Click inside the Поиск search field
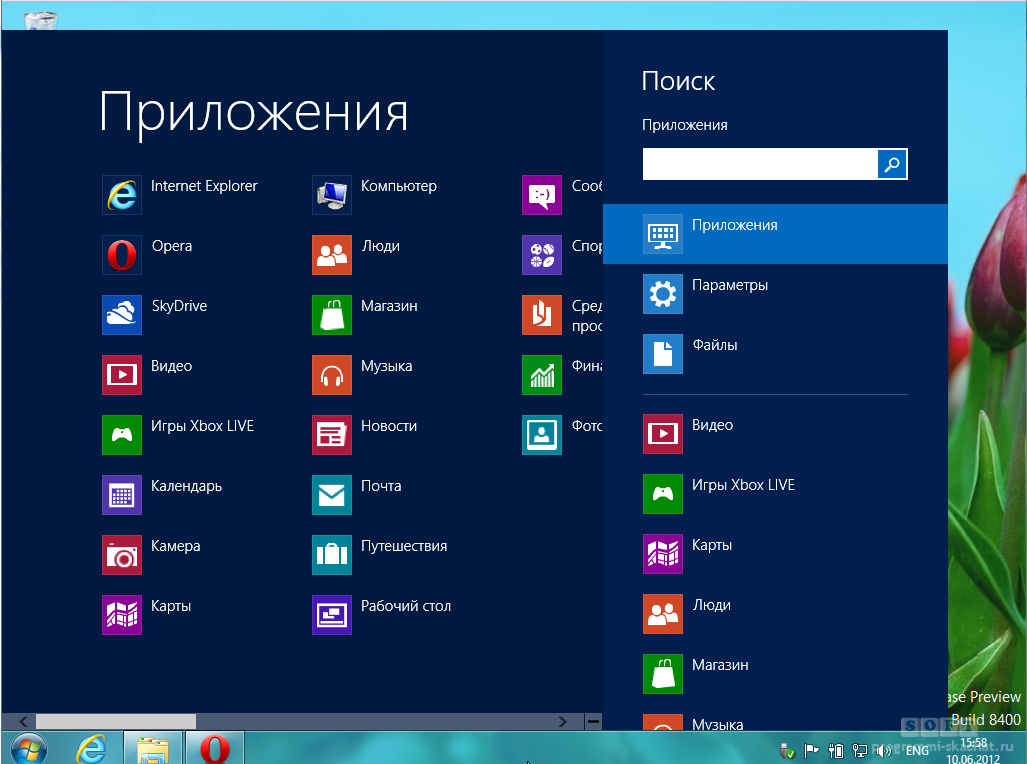The image size is (1027, 764). tap(760, 164)
